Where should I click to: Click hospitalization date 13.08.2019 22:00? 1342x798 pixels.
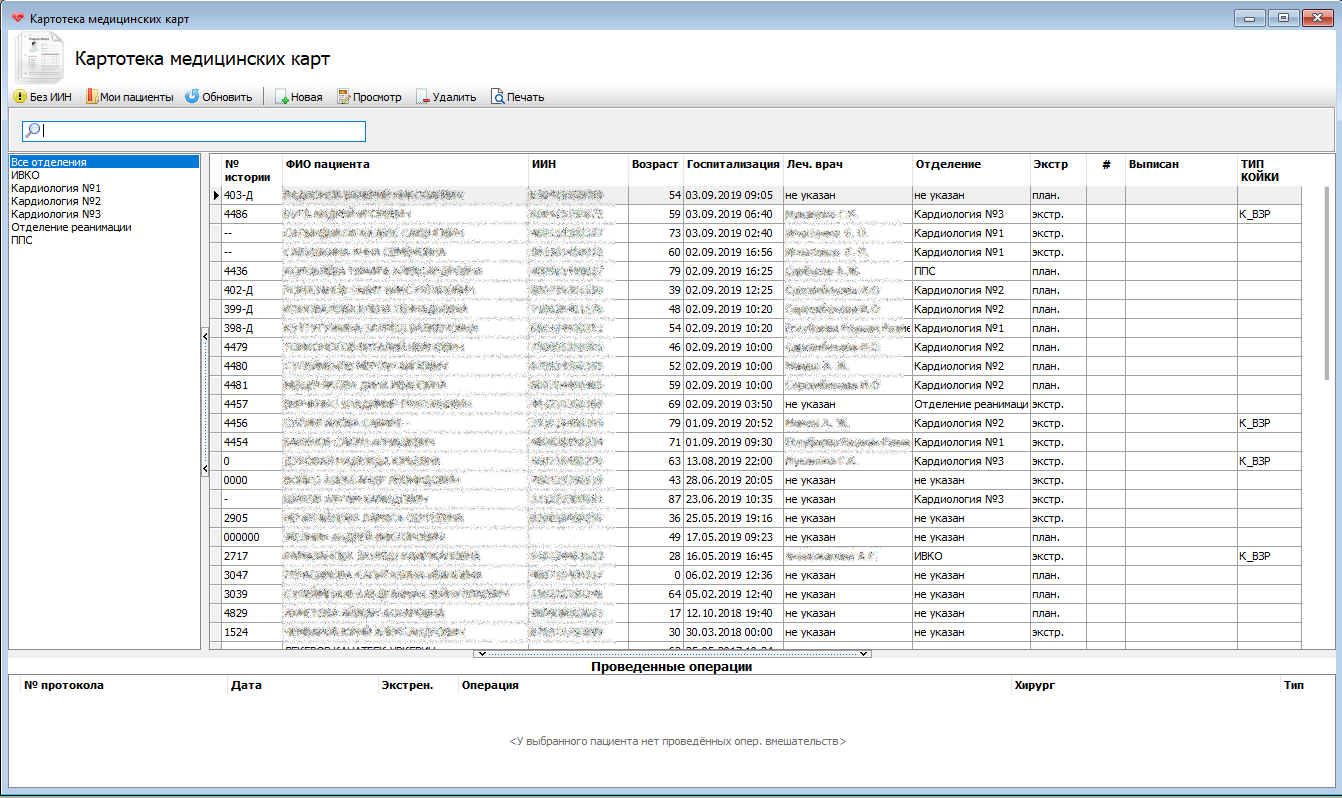click(x=733, y=461)
